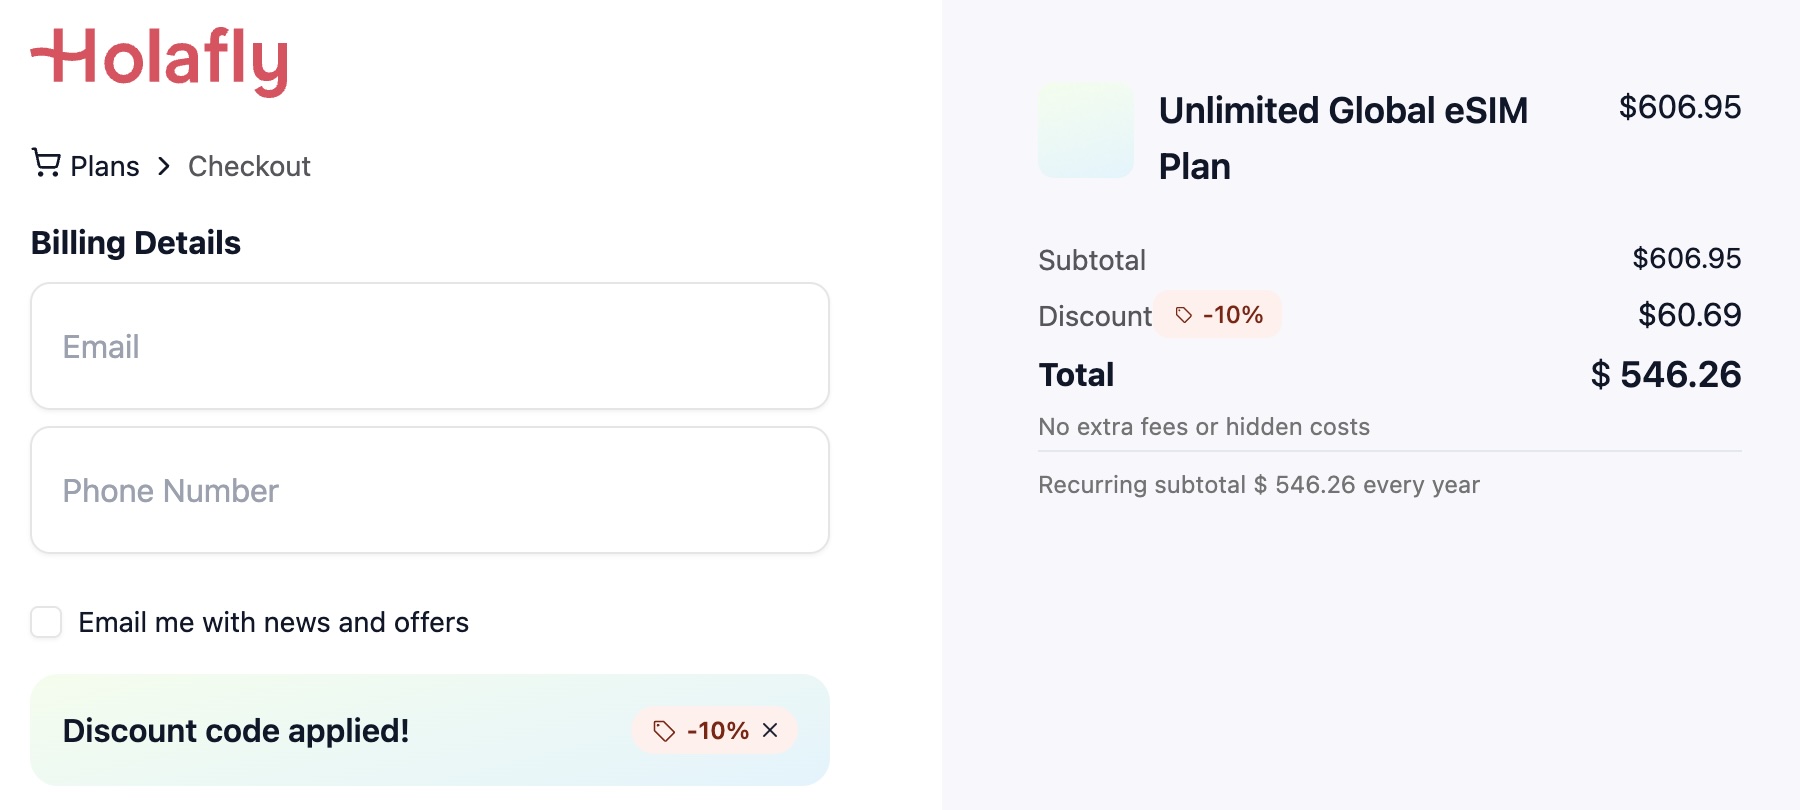Click the tag icon next to the Discount row
Image resolution: width=1800 pixels, height=810 pixels.
click(x=1185, y=315)
